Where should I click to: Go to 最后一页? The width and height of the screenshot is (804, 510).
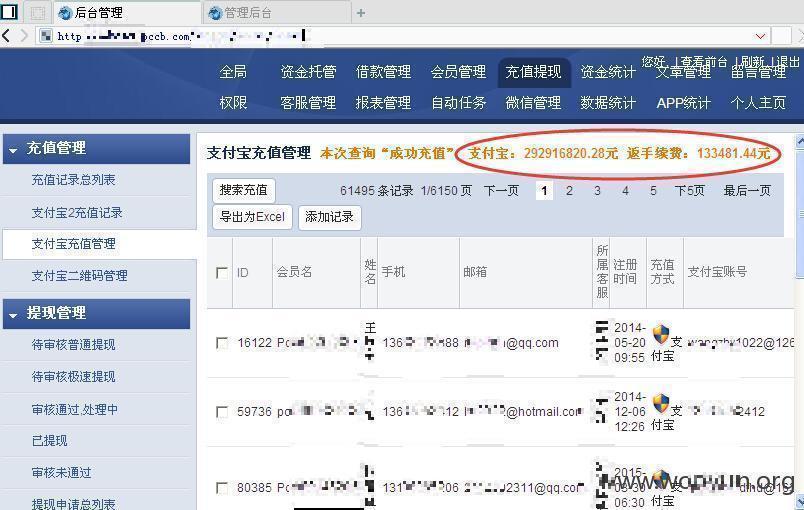coord(747,191)
